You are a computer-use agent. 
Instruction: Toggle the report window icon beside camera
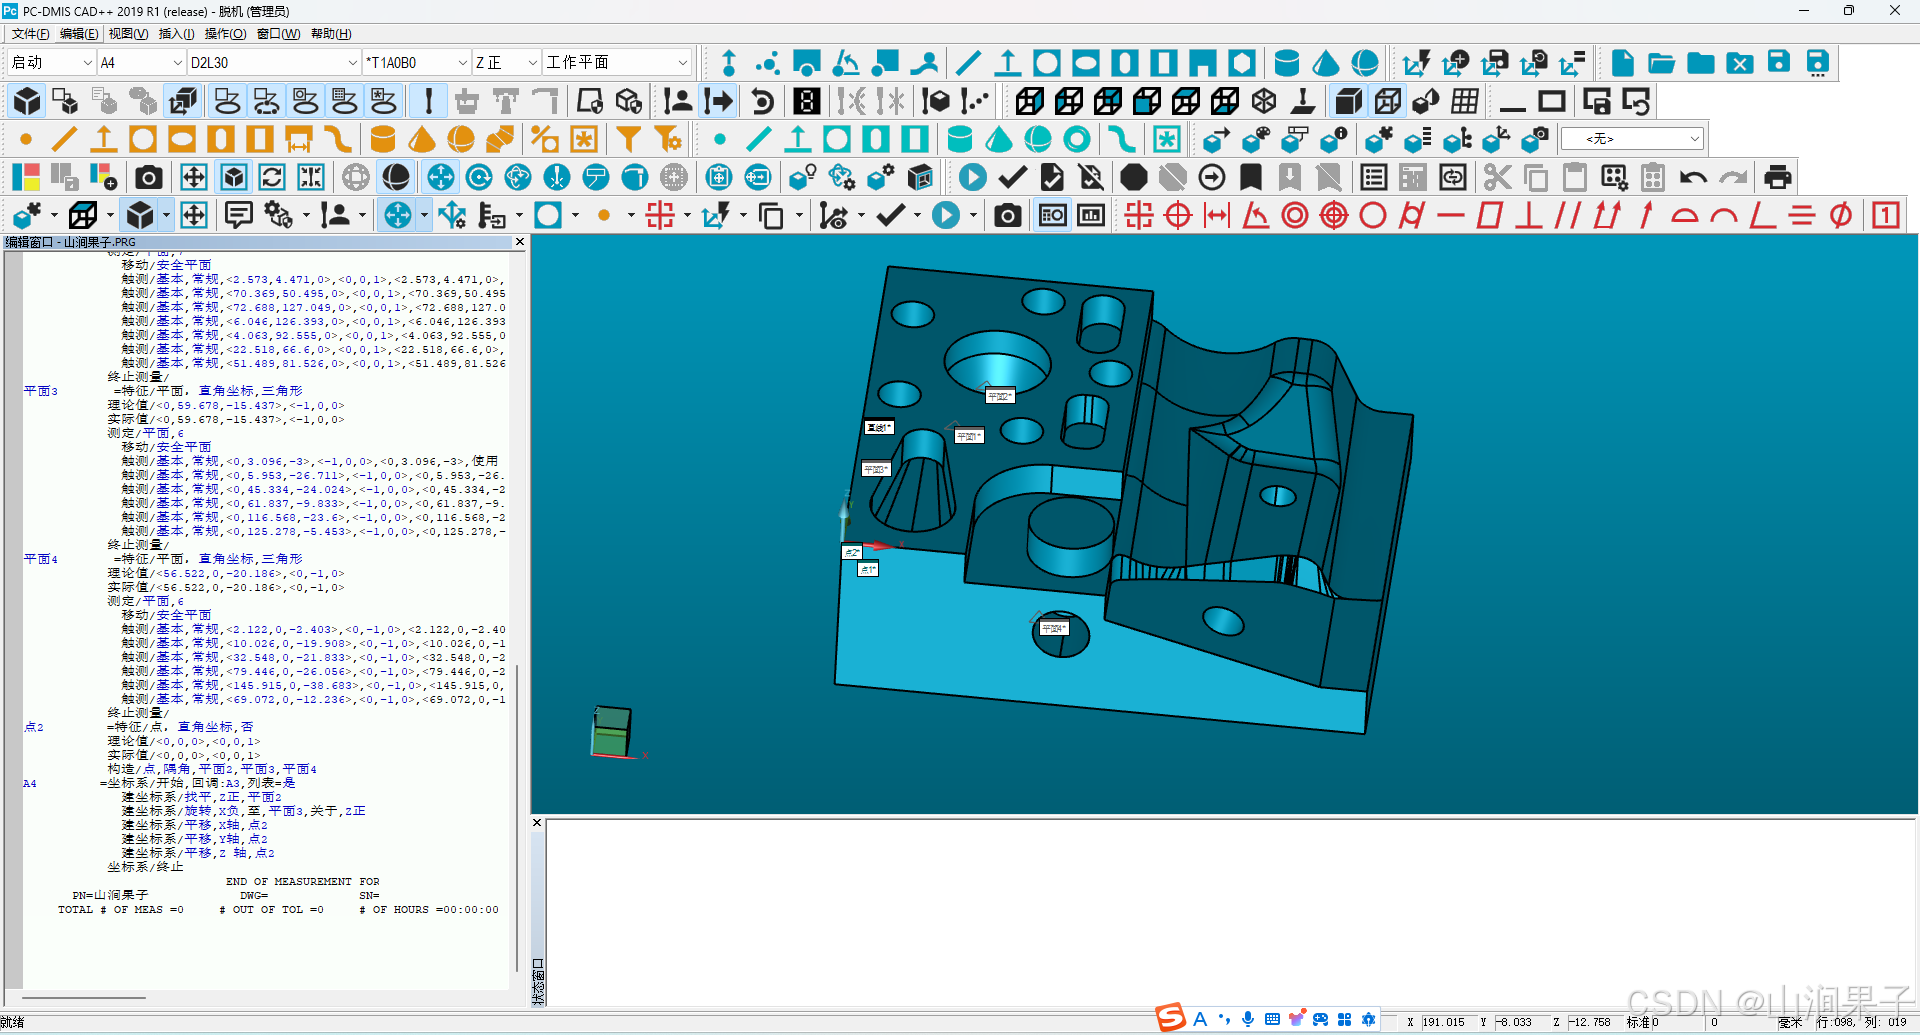[1053, 215]
